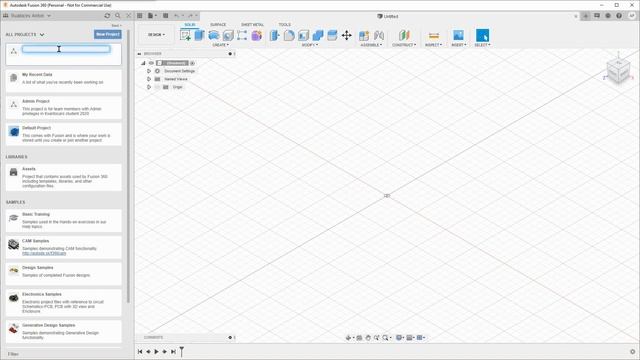Activate the root component radio button
The width and height of the screenshot is (640, 360).
pos(192,63)
